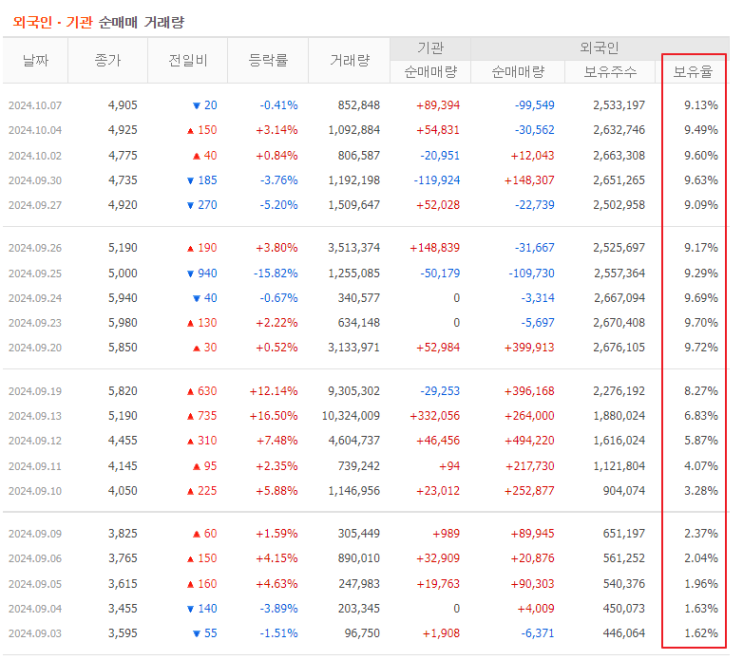Click the holding ratio 1.62%

(x=701, y=633)
